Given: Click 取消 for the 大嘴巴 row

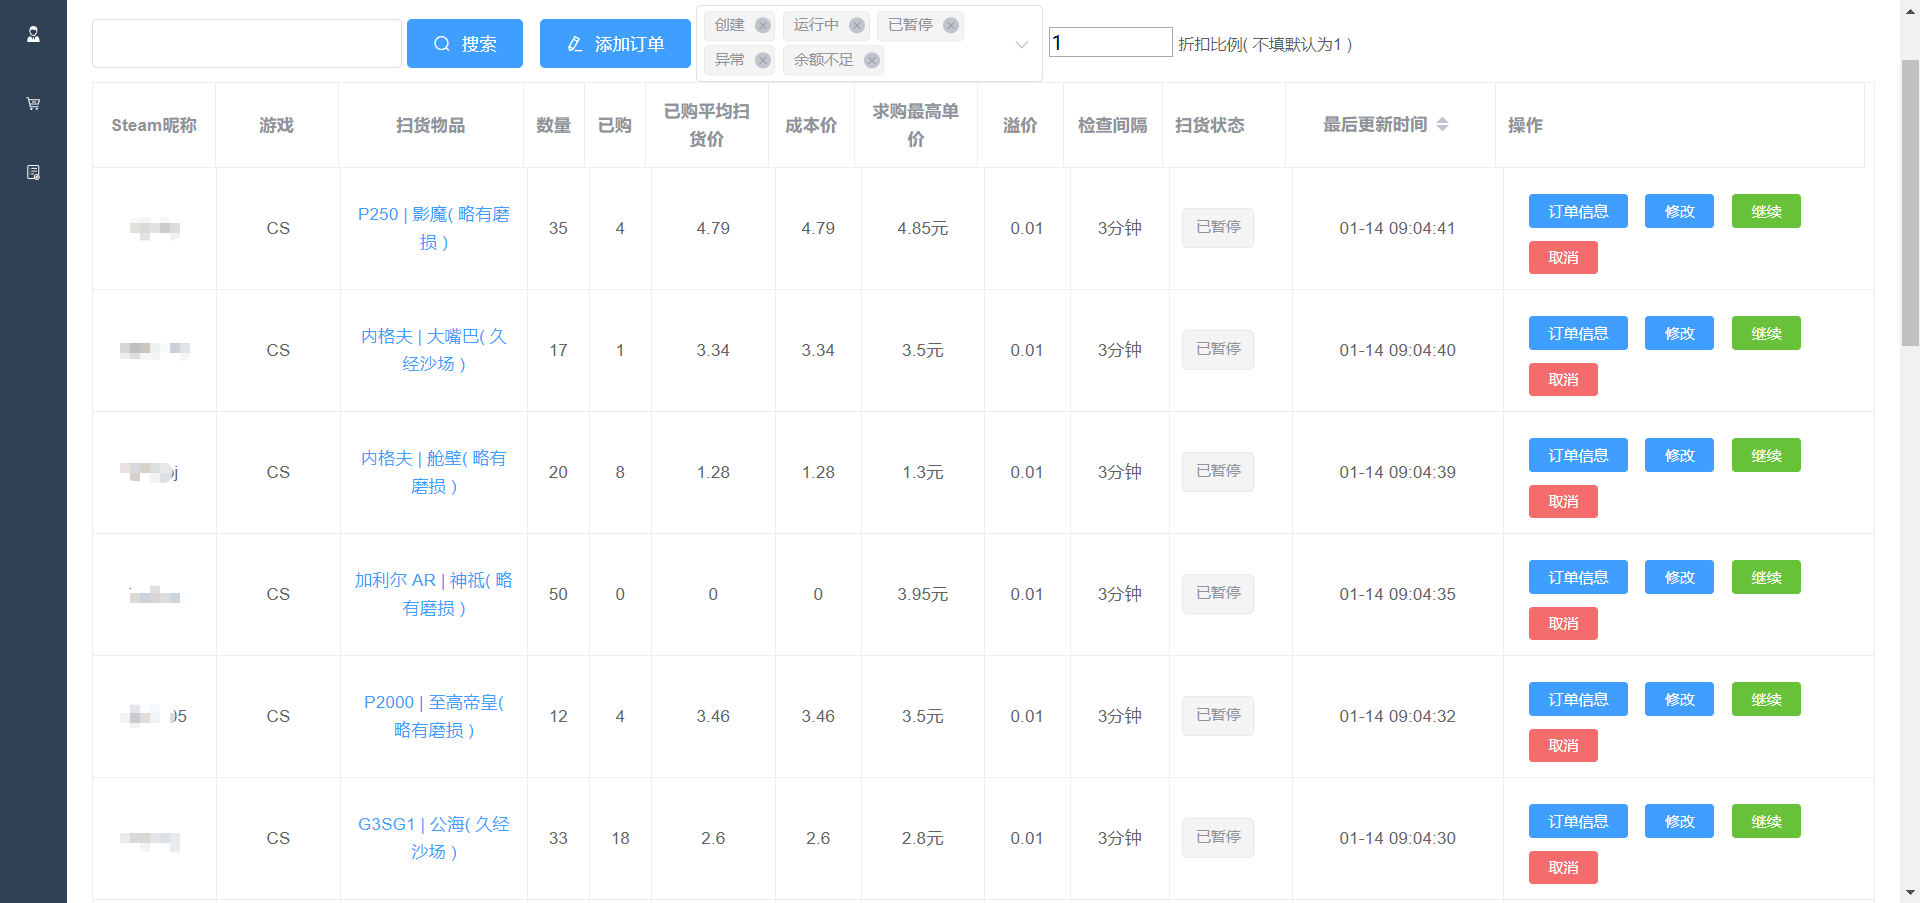Looking at the screenshot, I should click(1563, 379).
